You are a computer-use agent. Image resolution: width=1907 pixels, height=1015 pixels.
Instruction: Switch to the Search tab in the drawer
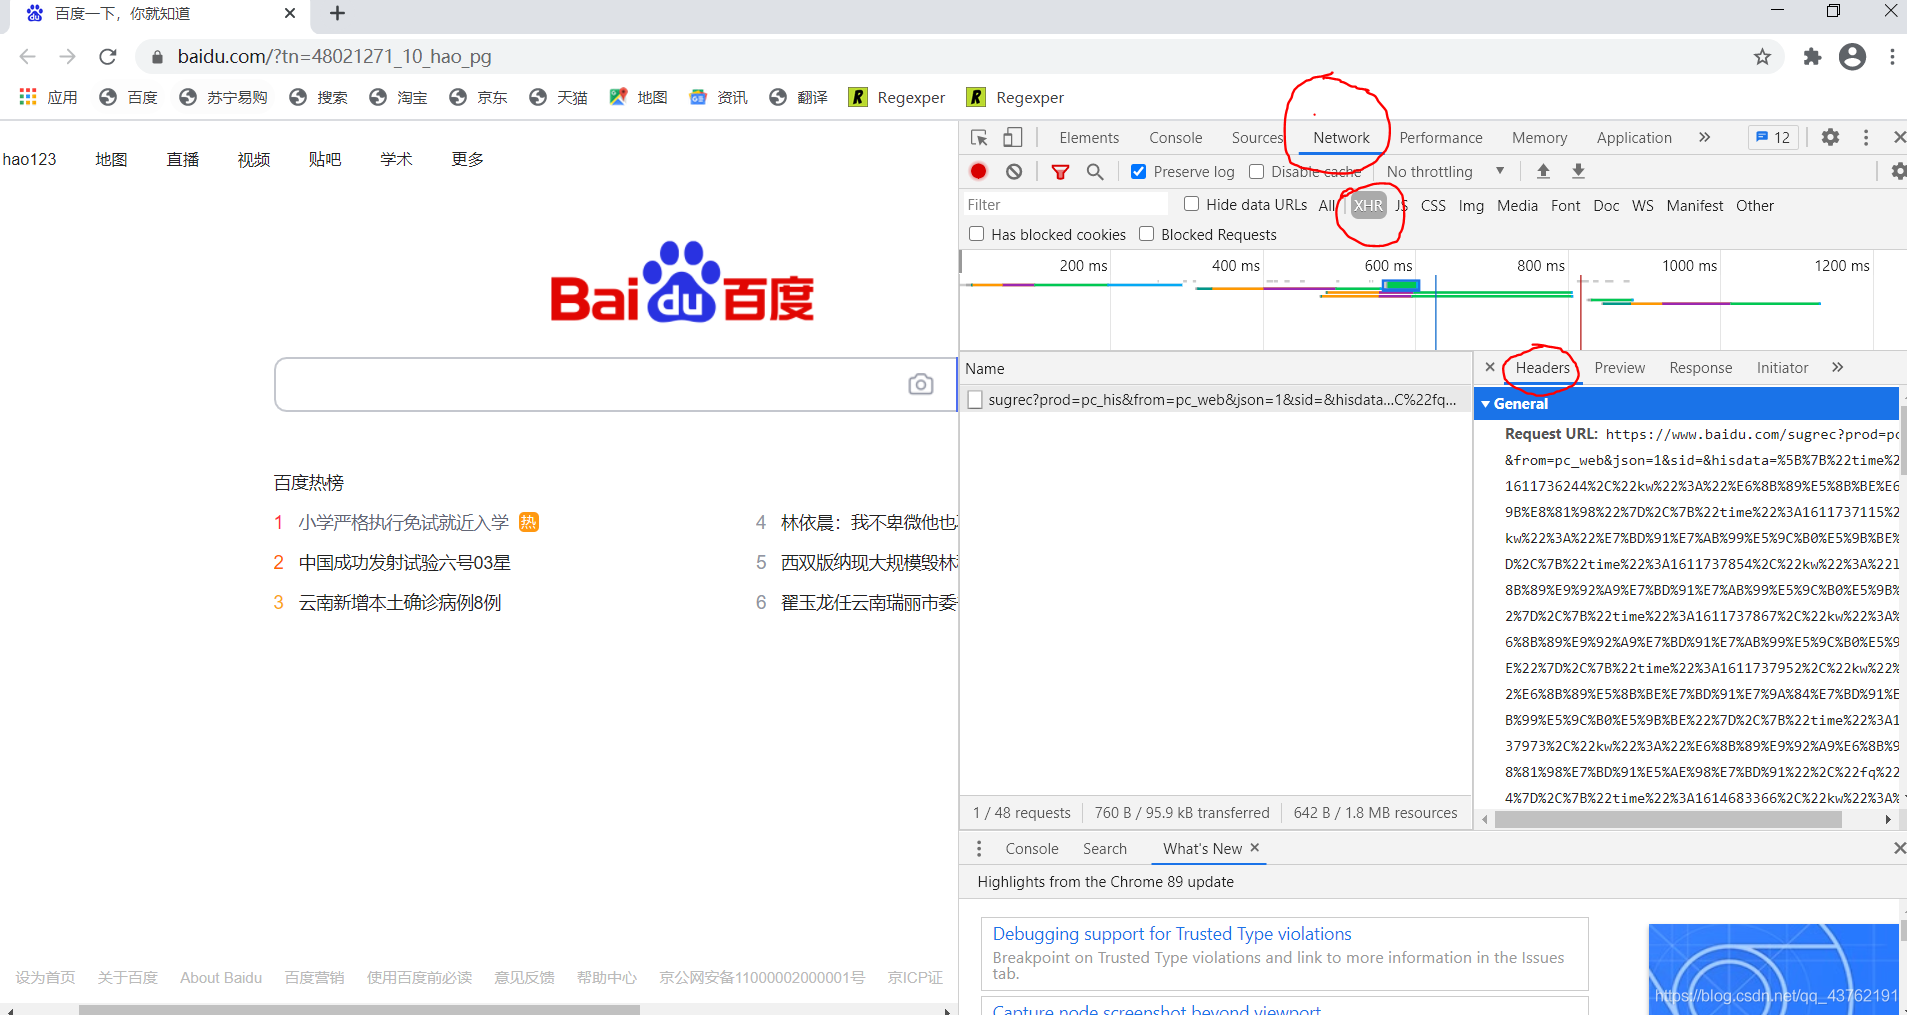[1104, 849]
